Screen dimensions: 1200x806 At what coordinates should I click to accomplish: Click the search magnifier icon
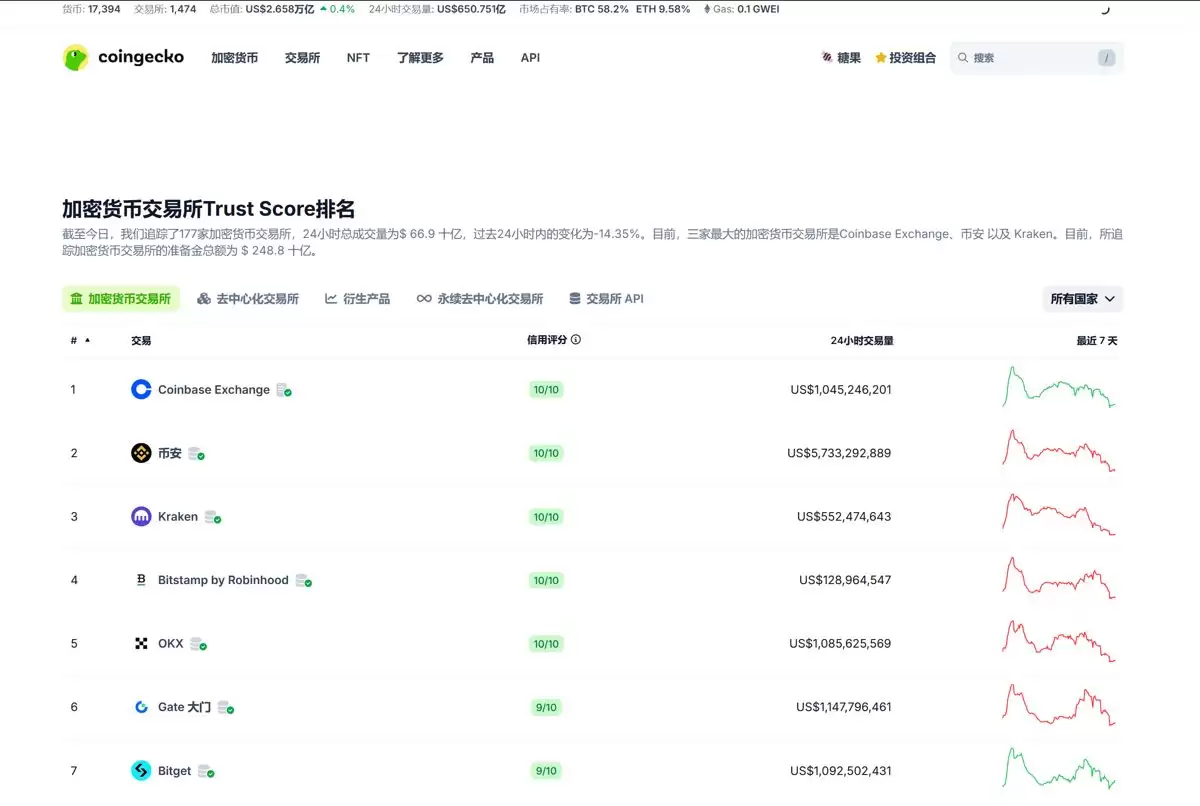point(963,58)
